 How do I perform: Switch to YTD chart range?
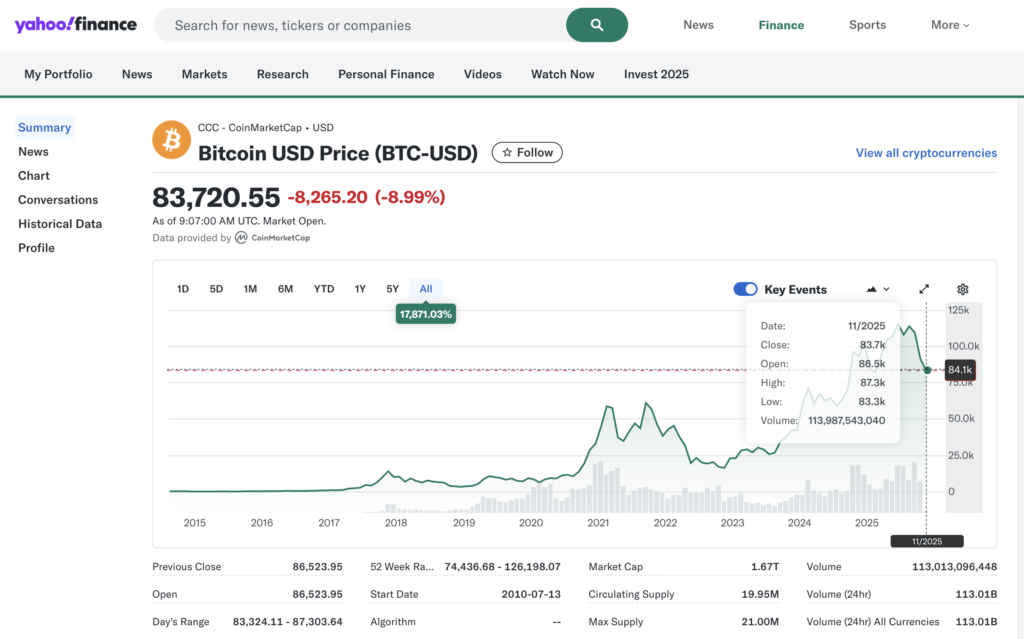point(323,289)
